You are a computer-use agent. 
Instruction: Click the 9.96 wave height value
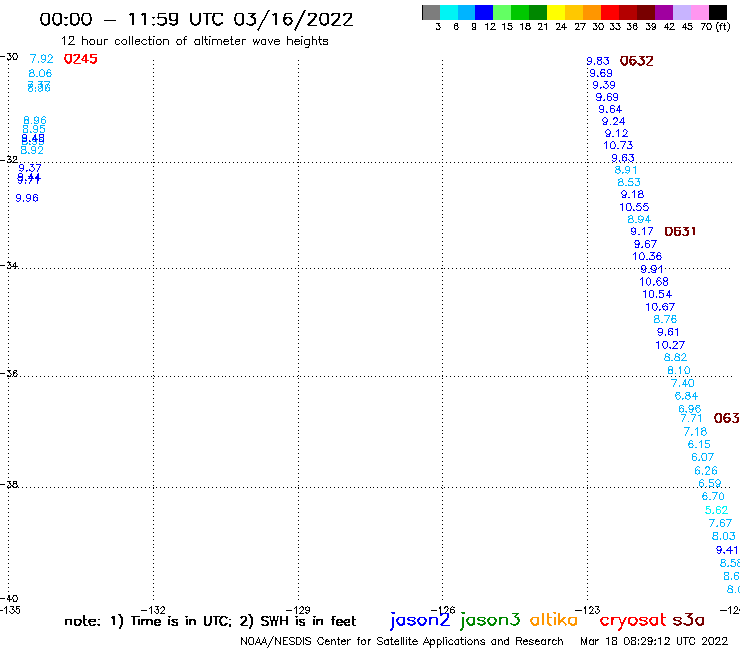[x=27, y=198]
